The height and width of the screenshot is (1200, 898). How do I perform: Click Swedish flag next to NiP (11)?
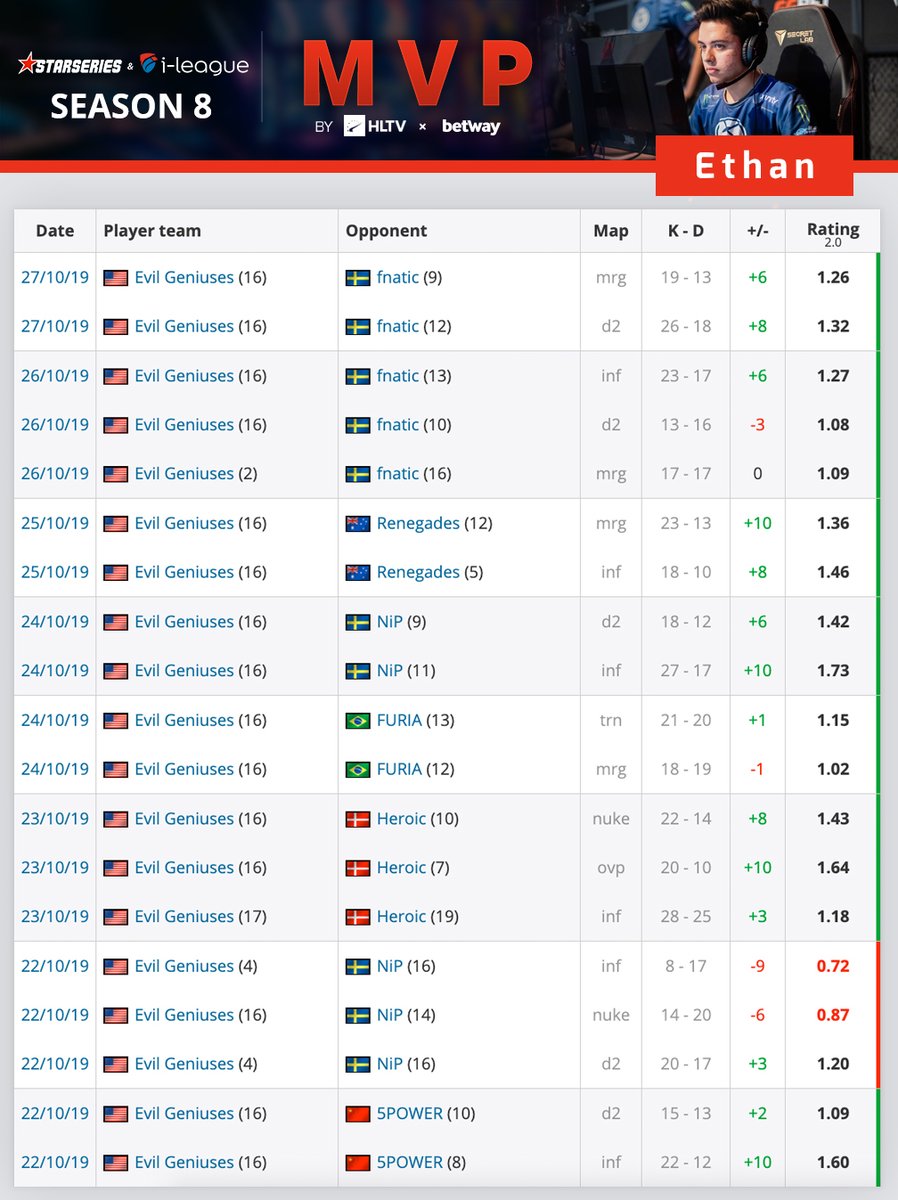click(x=357, y=670)
